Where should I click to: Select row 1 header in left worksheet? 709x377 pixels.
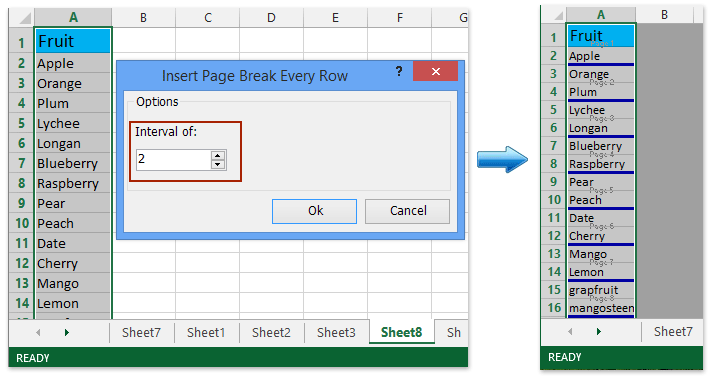[21, 41]
